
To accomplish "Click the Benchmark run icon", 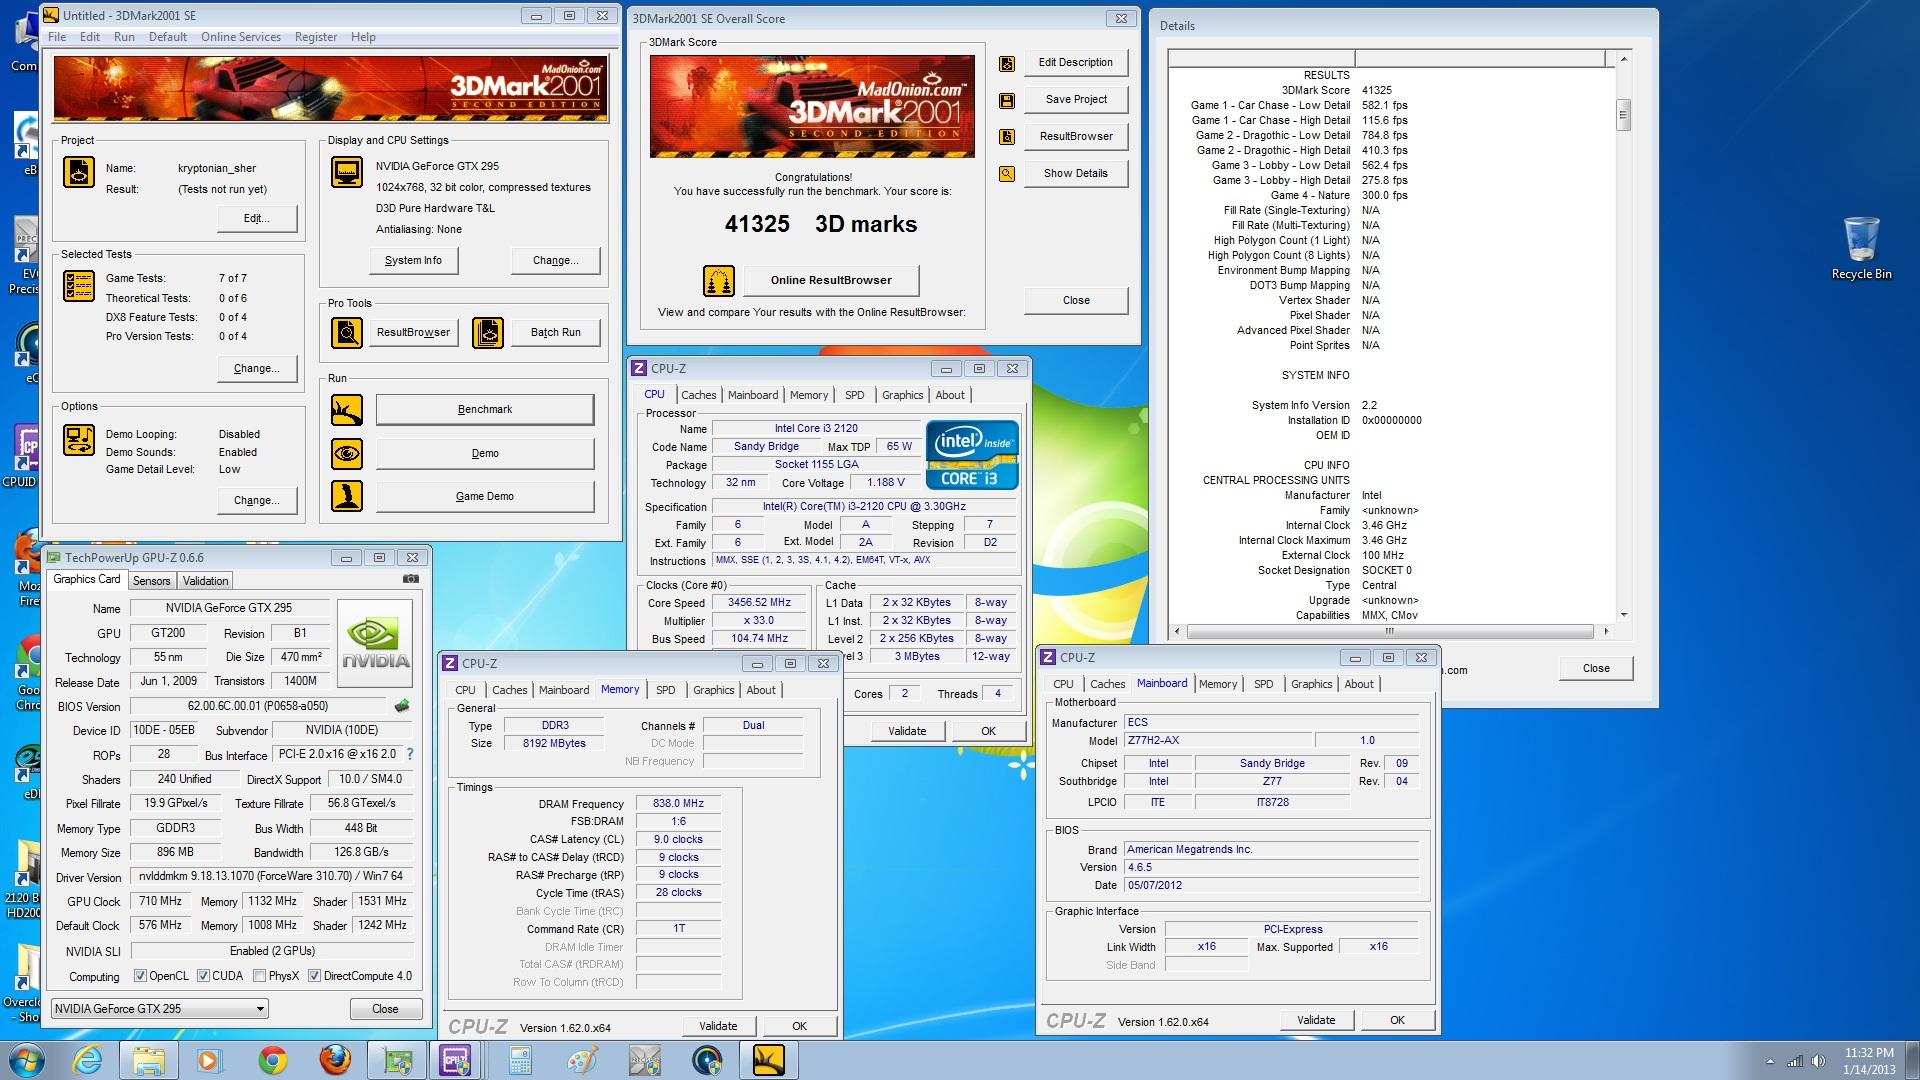I will point(347,410).
